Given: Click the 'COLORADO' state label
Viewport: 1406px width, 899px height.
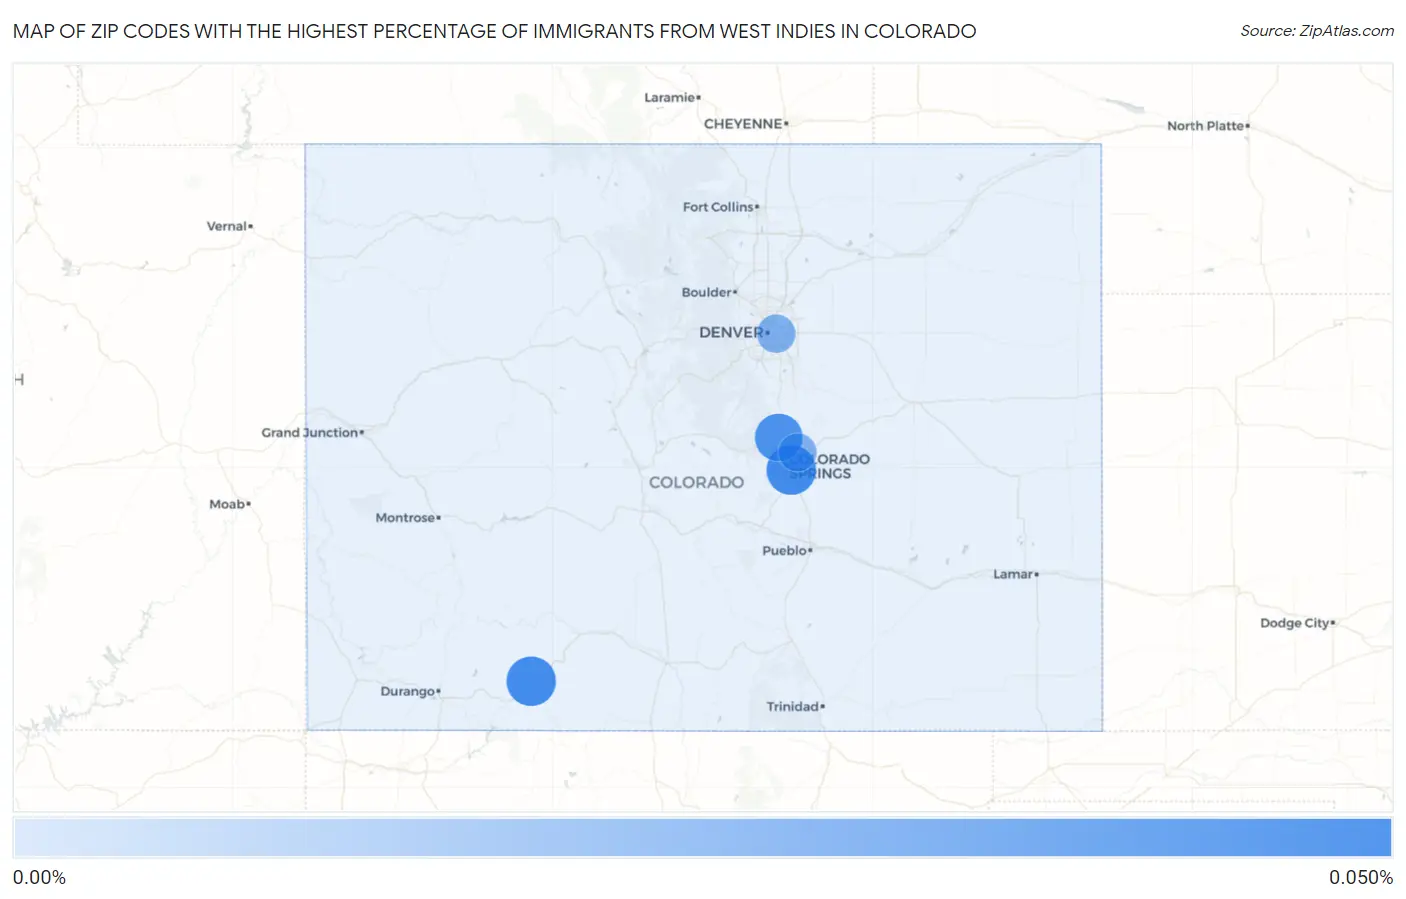Looking at the screenshot, I should [x=696, y=482].
